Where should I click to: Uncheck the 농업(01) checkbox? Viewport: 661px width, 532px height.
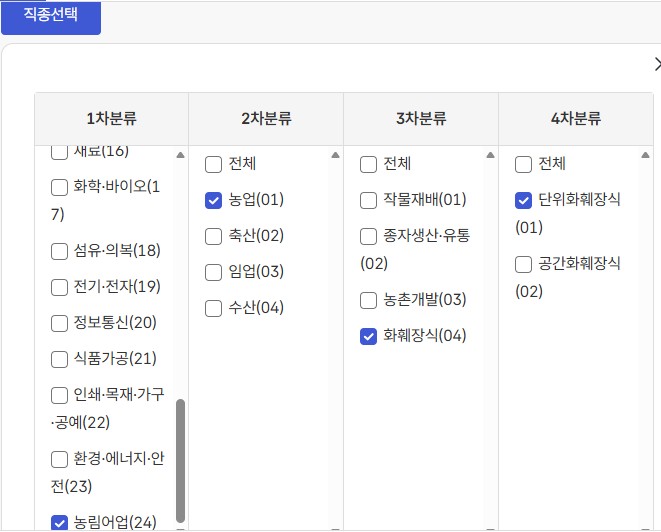click(x=213, y=200)
